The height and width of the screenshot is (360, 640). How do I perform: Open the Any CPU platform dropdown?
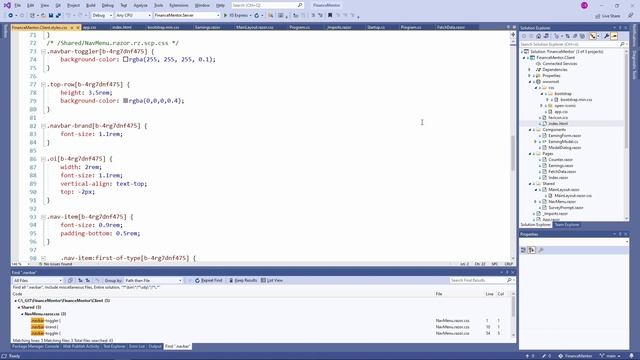[133, 16]
